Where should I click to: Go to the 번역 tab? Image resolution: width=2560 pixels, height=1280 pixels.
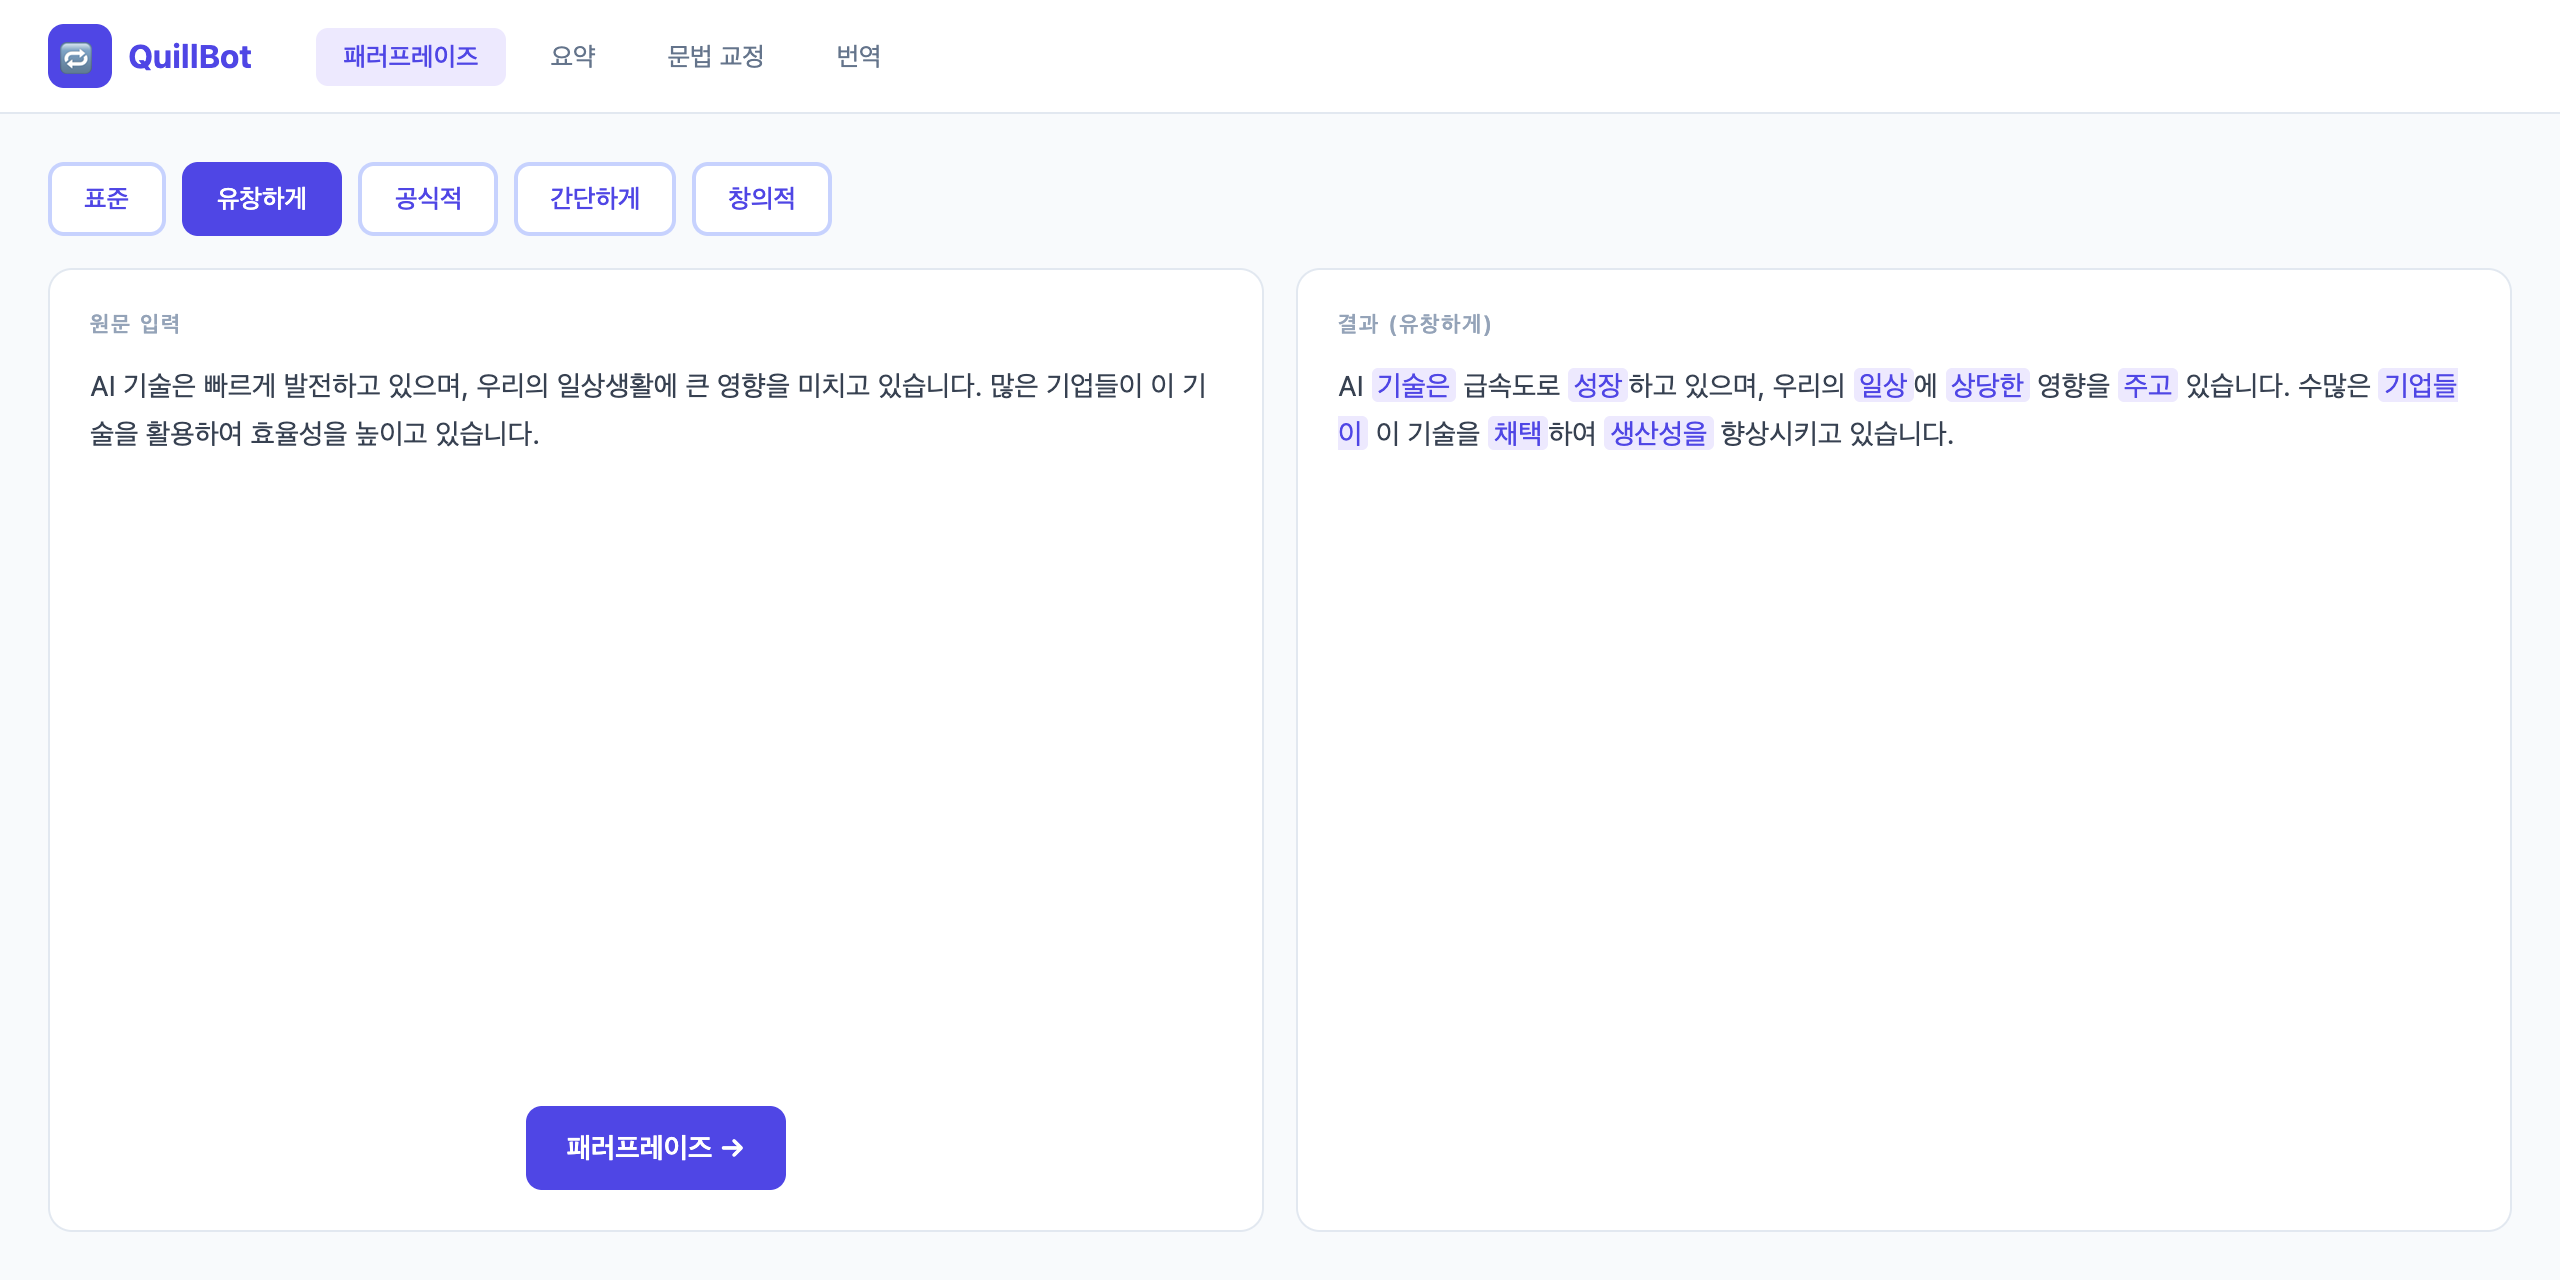(859, 57)
